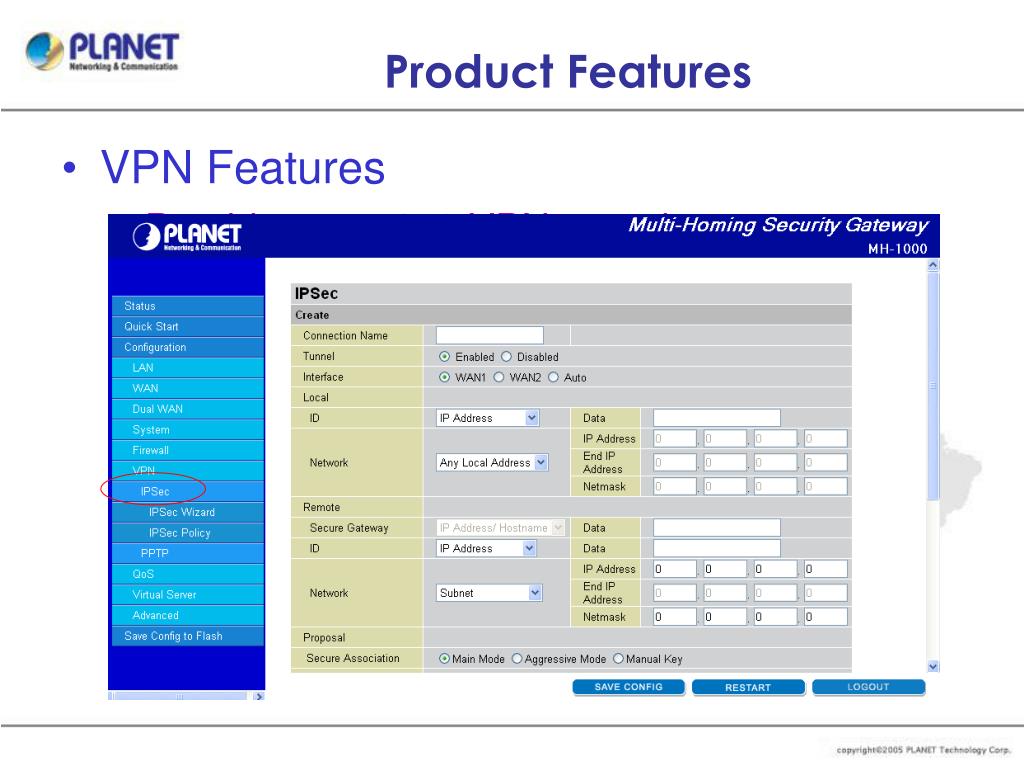Open Dual WAN settings
Viewport: 1024px width, 768px height.
click(x=188, y=409)
